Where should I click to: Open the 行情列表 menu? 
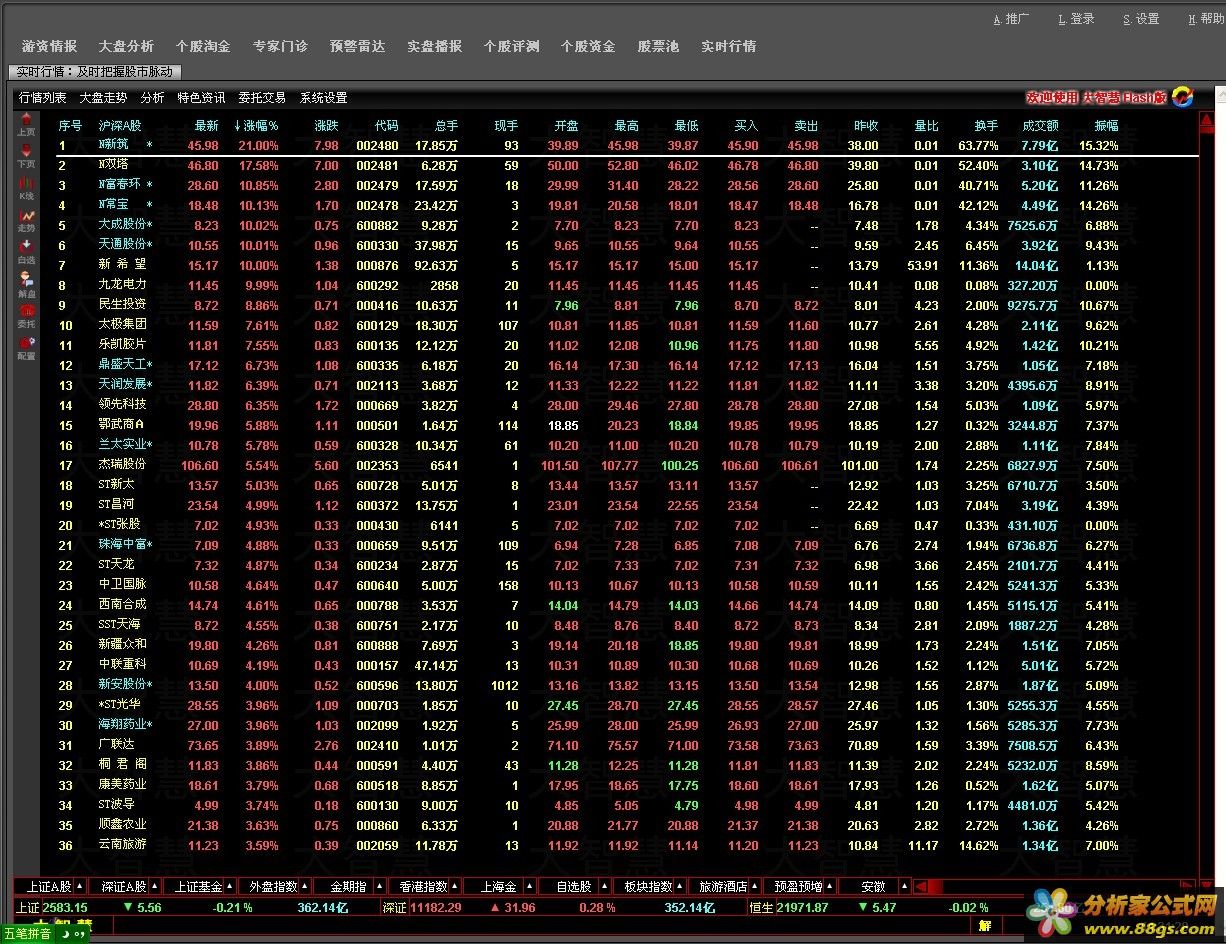[x=43, y=98]
